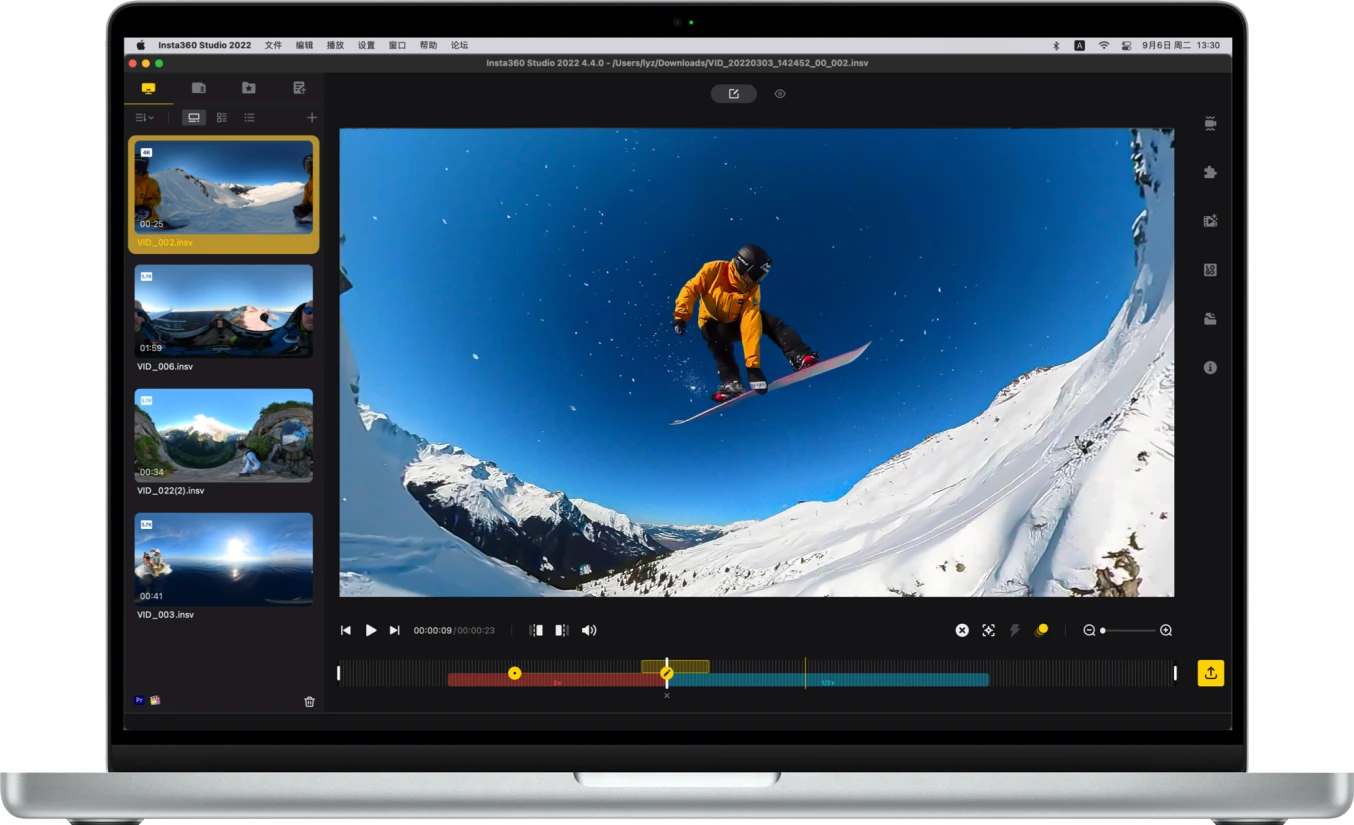1354x825 pixels.
Task: Click the lightning bolt icon above timeline
Action: (x=1014, y=631)
